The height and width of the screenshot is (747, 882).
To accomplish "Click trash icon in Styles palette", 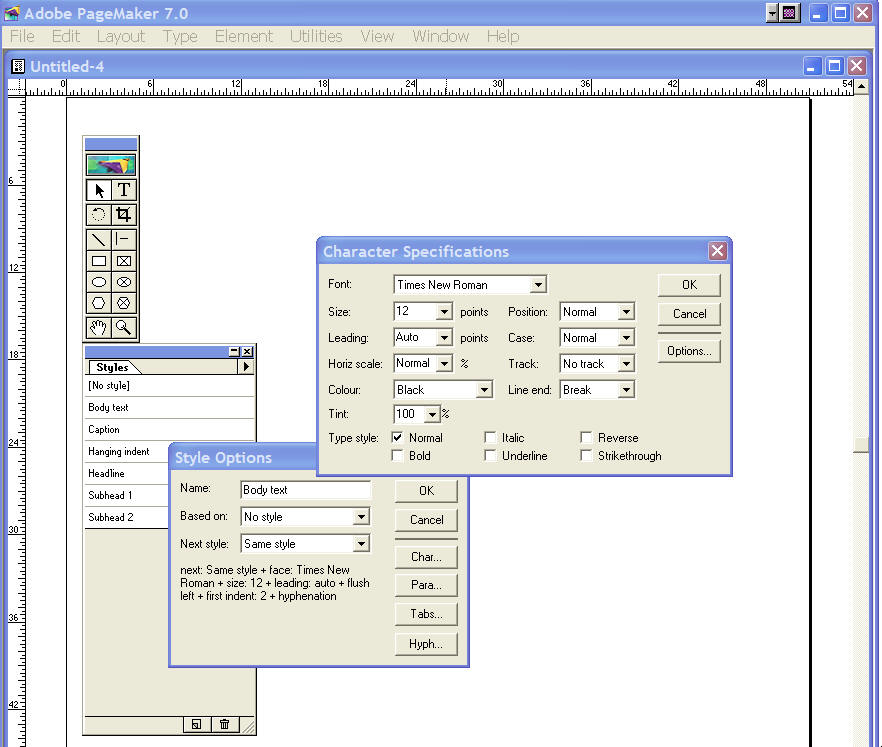I will click(x=224, y=724).
